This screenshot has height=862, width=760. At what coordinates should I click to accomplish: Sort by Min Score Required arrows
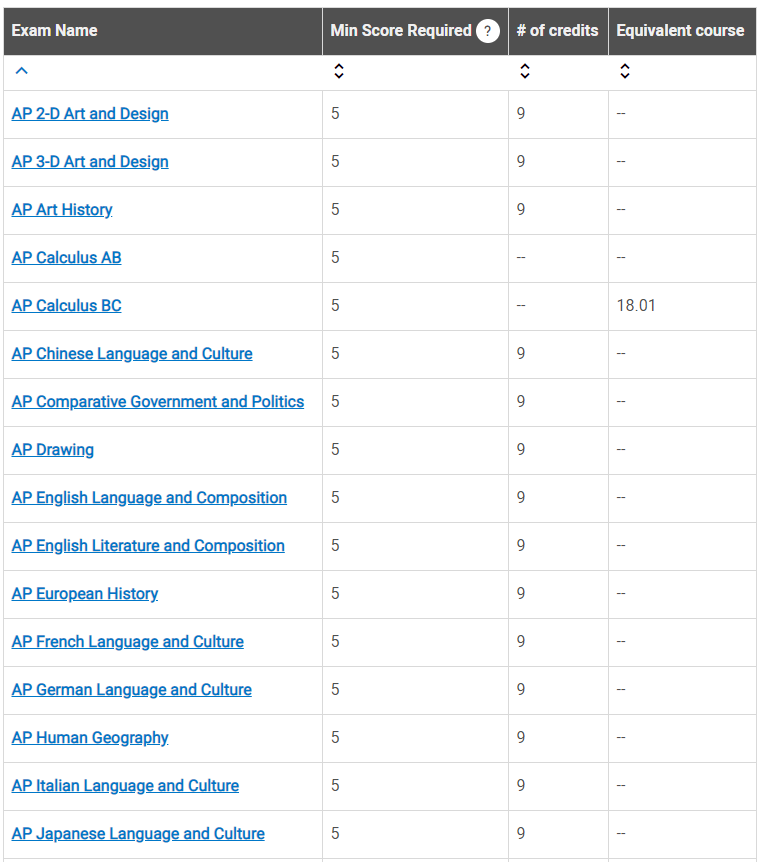point(339,71)
